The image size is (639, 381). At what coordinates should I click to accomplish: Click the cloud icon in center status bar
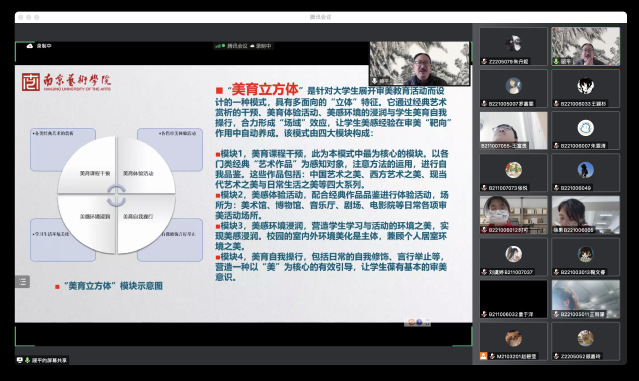[252, 46]
